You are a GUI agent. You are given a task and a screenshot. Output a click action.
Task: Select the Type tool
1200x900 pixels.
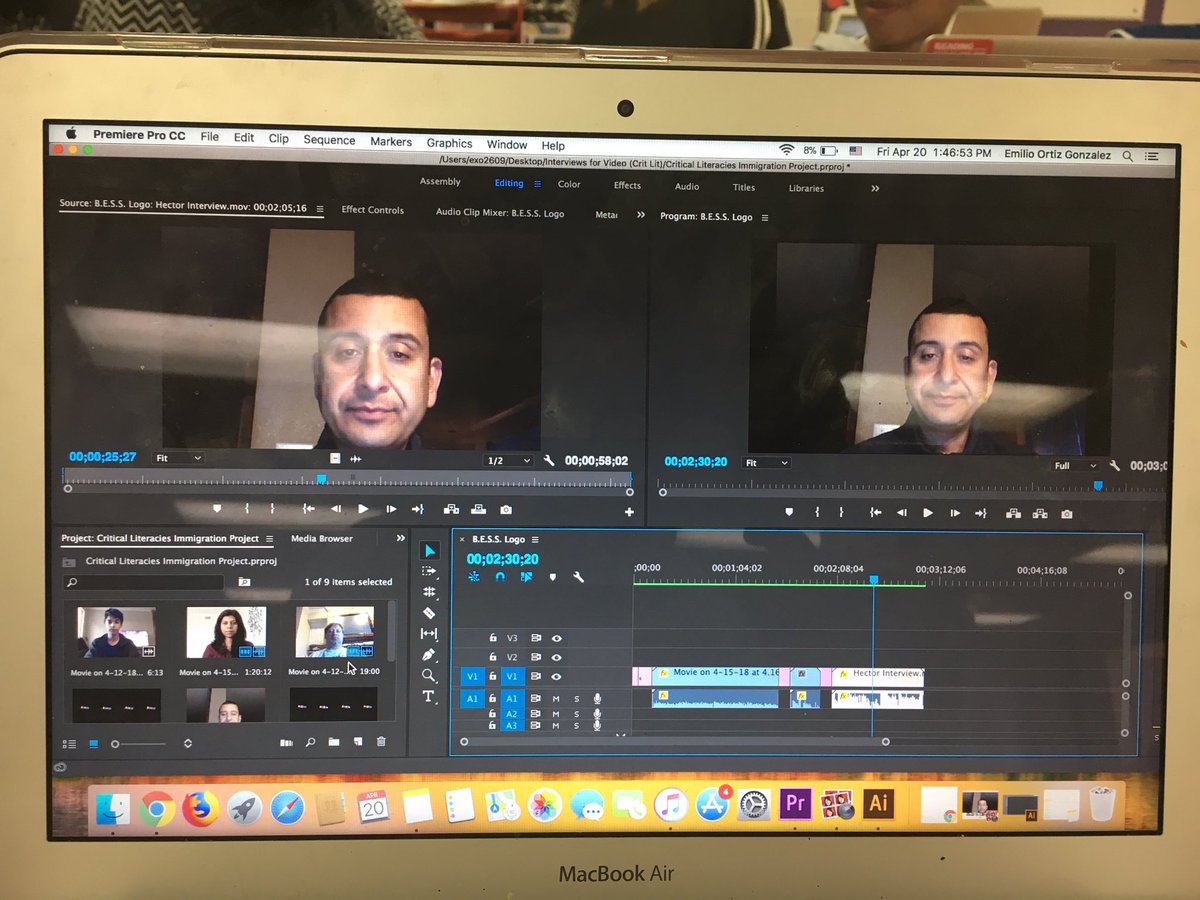[x=429, y=697]
